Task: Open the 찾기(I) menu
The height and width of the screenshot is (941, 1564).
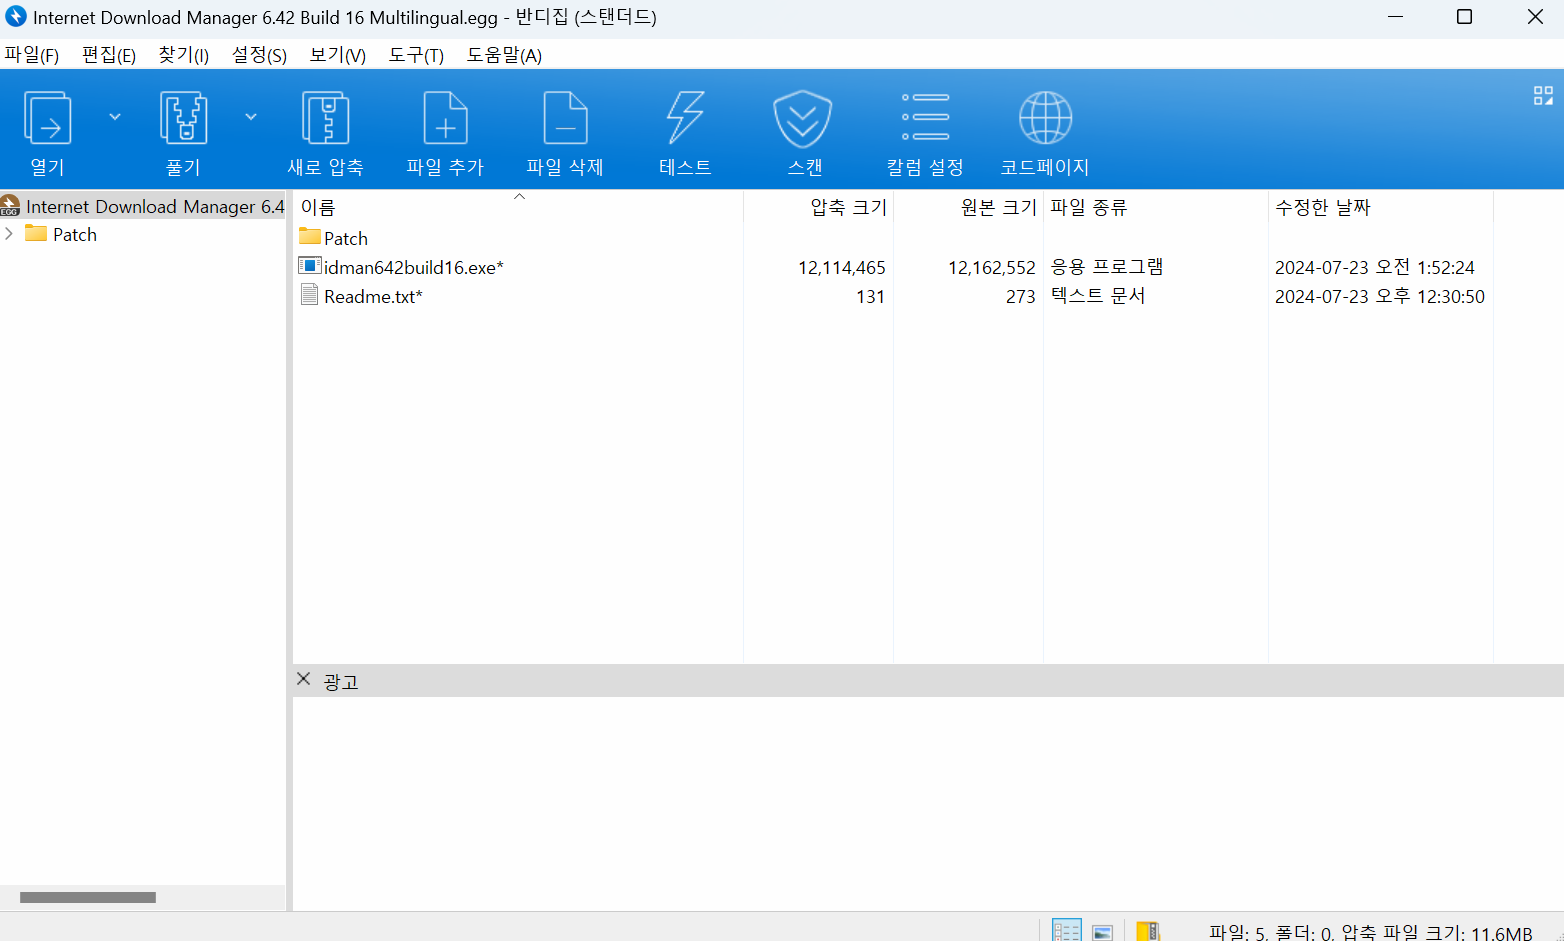Action: [x=183, y=55]
